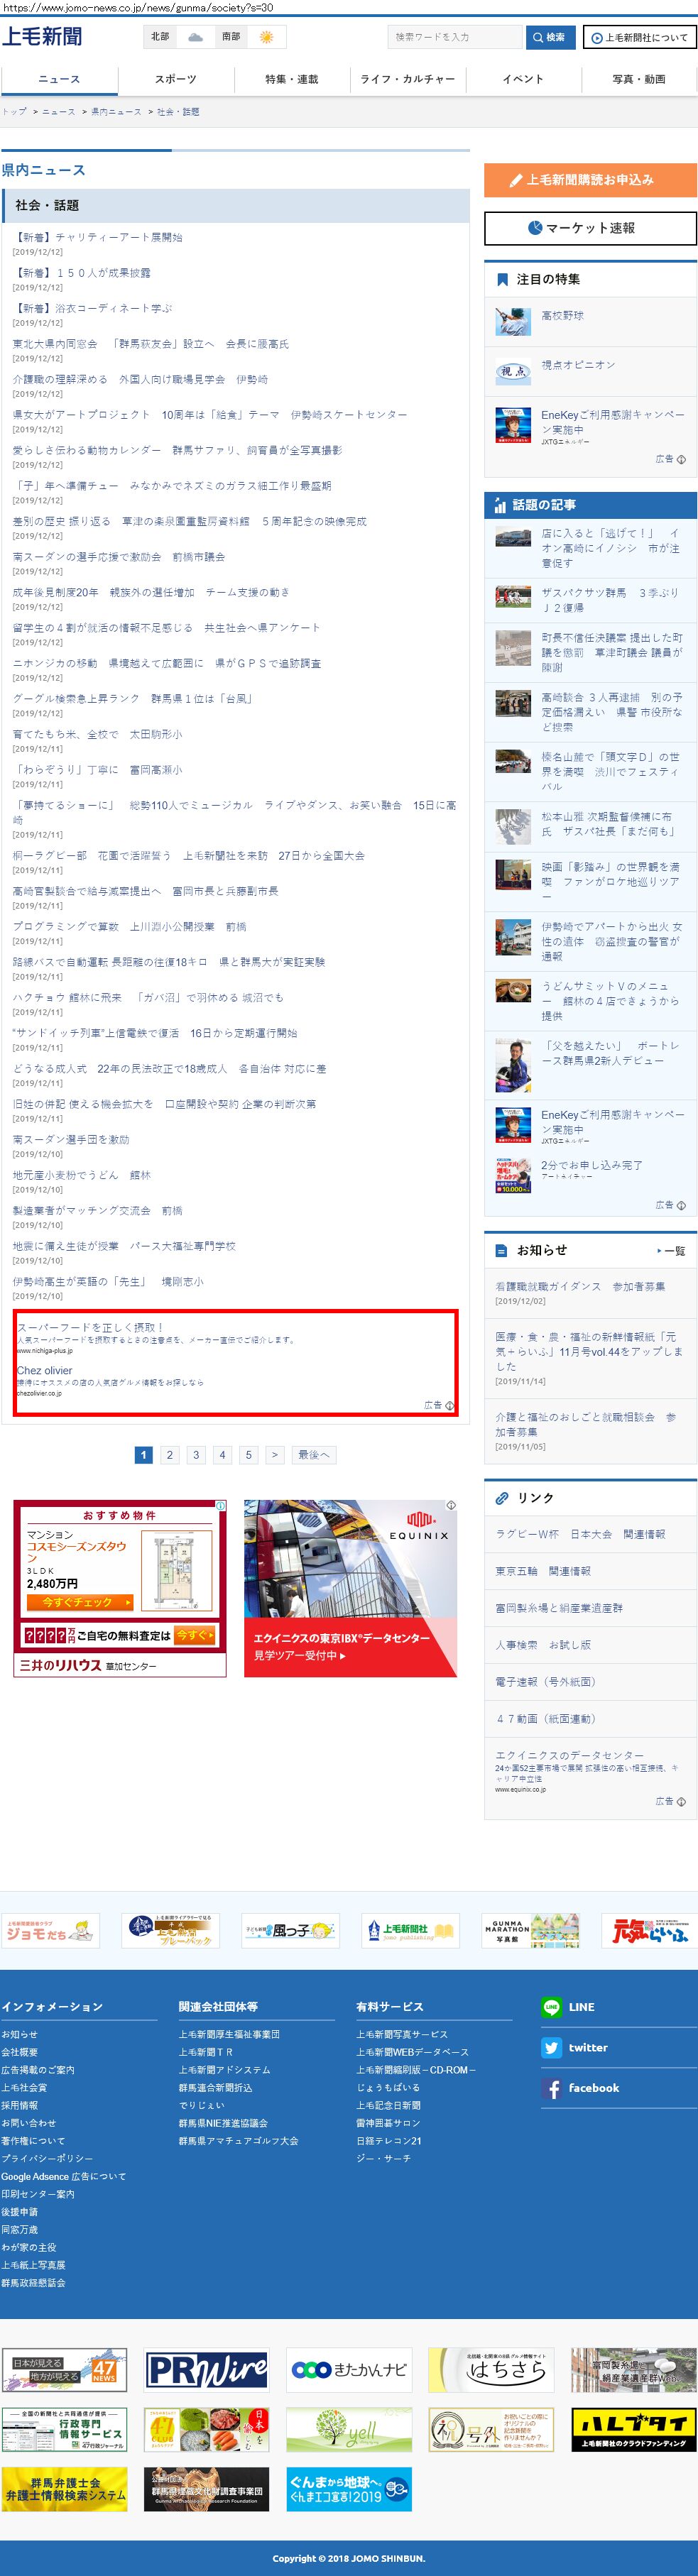The image size is (698, 2576).
Task: Click the 検索 search button
Action: pyautogui.click(x=549, y=37)
